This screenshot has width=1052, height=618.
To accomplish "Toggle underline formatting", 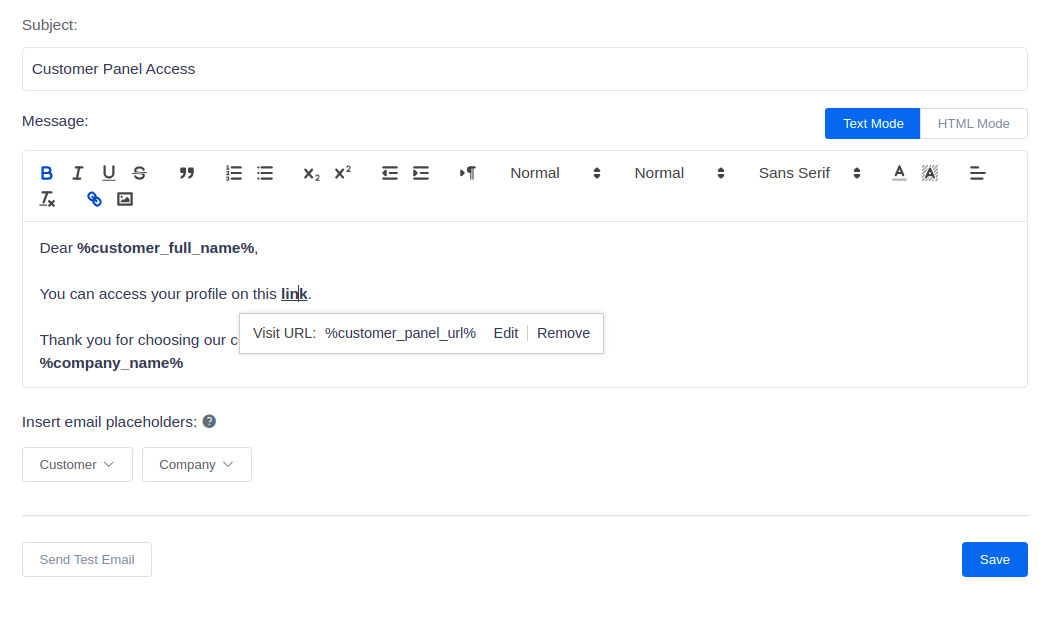I will coord(109,173).
